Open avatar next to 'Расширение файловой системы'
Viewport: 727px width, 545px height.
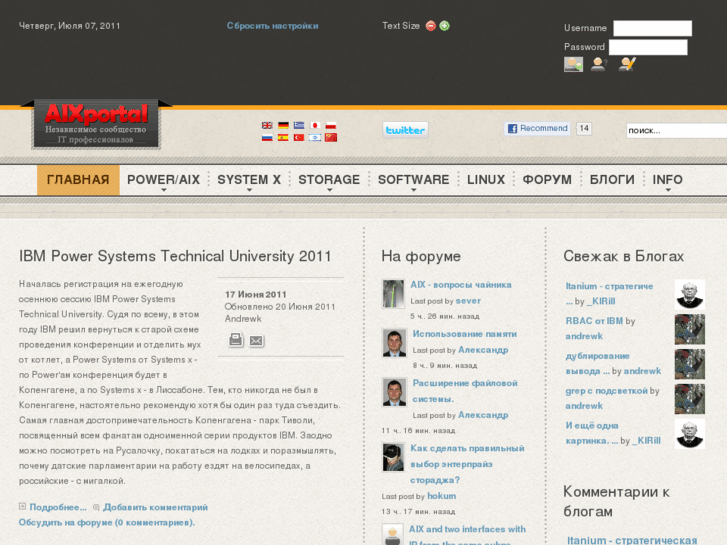point(394,392)
